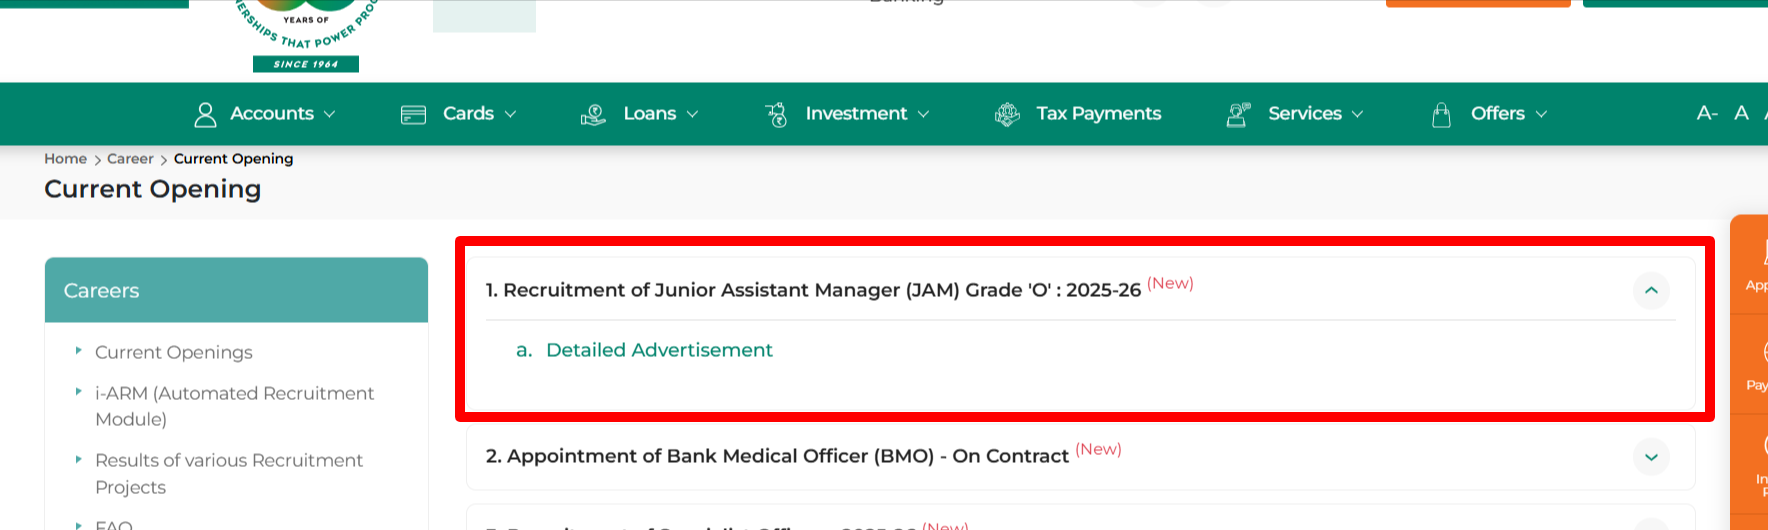Click the Accounts person icon
The height and width of the screenshot is (530, 1768).
click(x=205, y=115)
